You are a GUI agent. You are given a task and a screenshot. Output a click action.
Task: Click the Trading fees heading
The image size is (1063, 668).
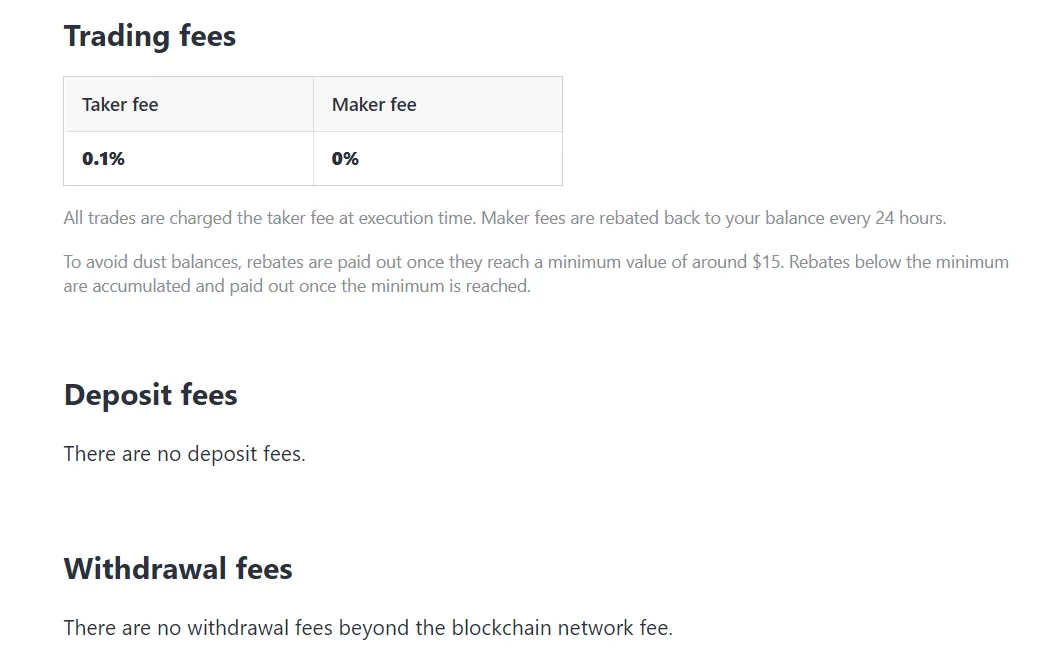tap(150, 36)
